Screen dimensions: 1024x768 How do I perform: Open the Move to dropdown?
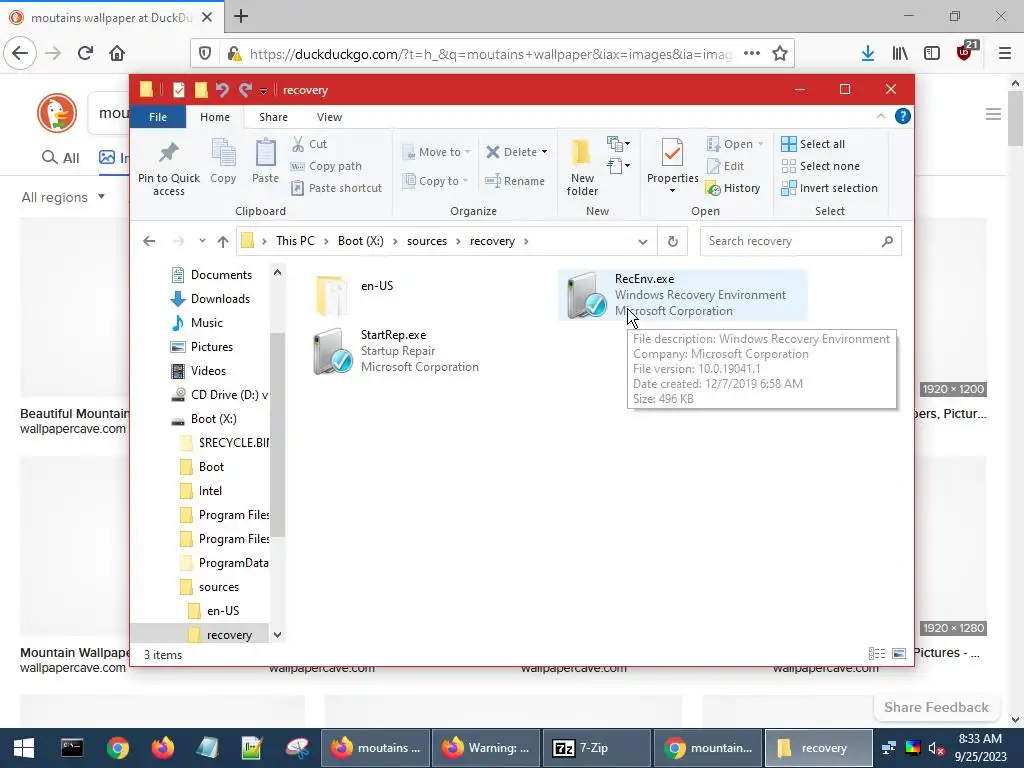(436, 152)
